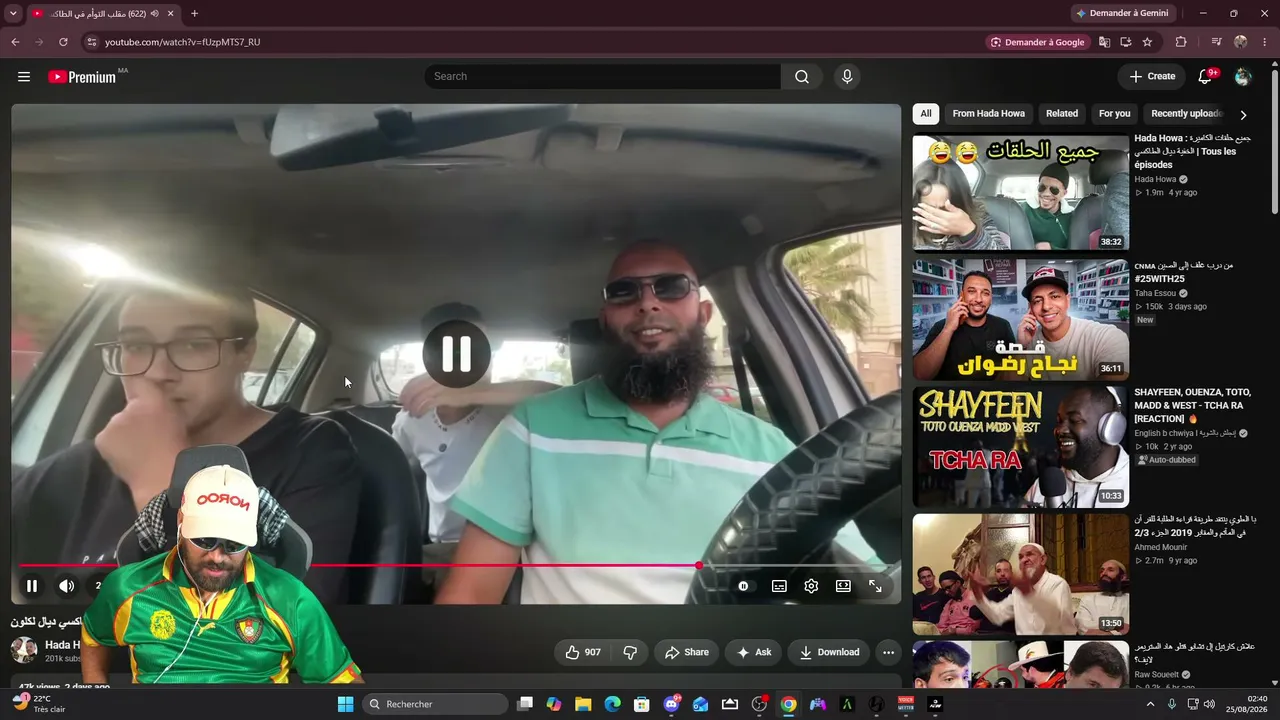Image resolution: width=1280 pixels, height=720 pixels.
Task: Install app icon in address bar
Action: (x=1126, y=42)
